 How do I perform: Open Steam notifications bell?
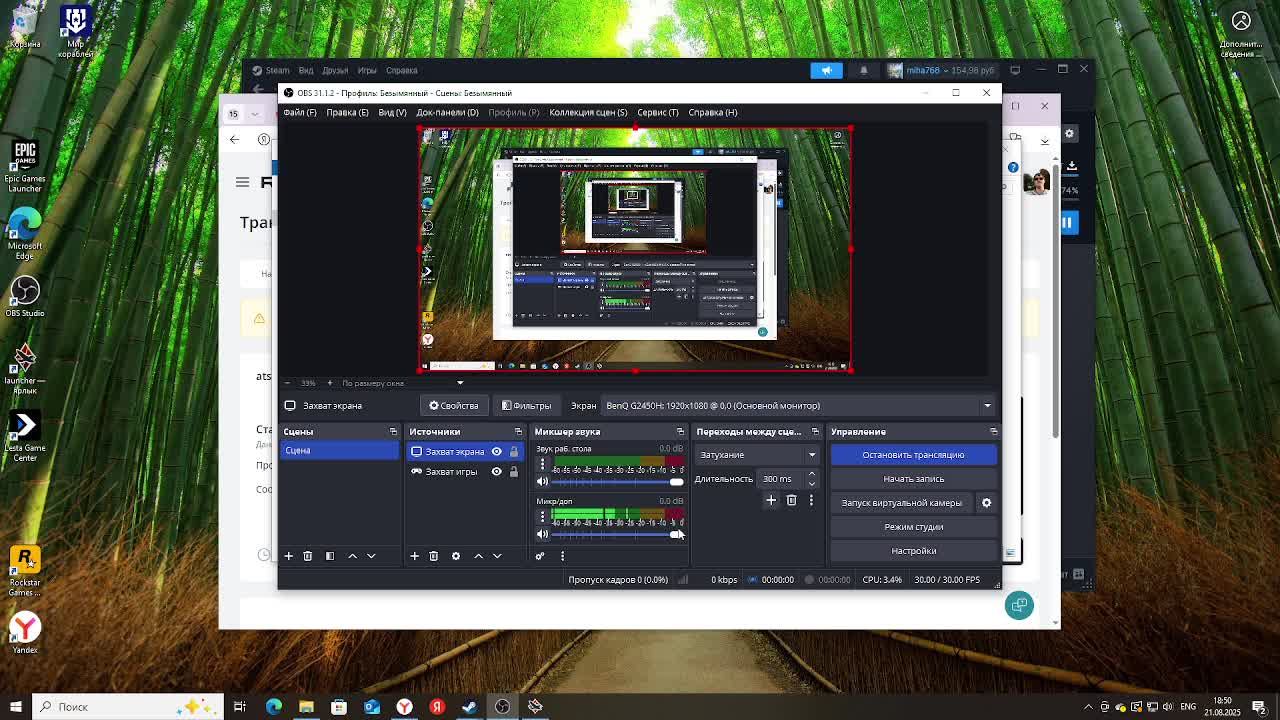tap(864, 70)
